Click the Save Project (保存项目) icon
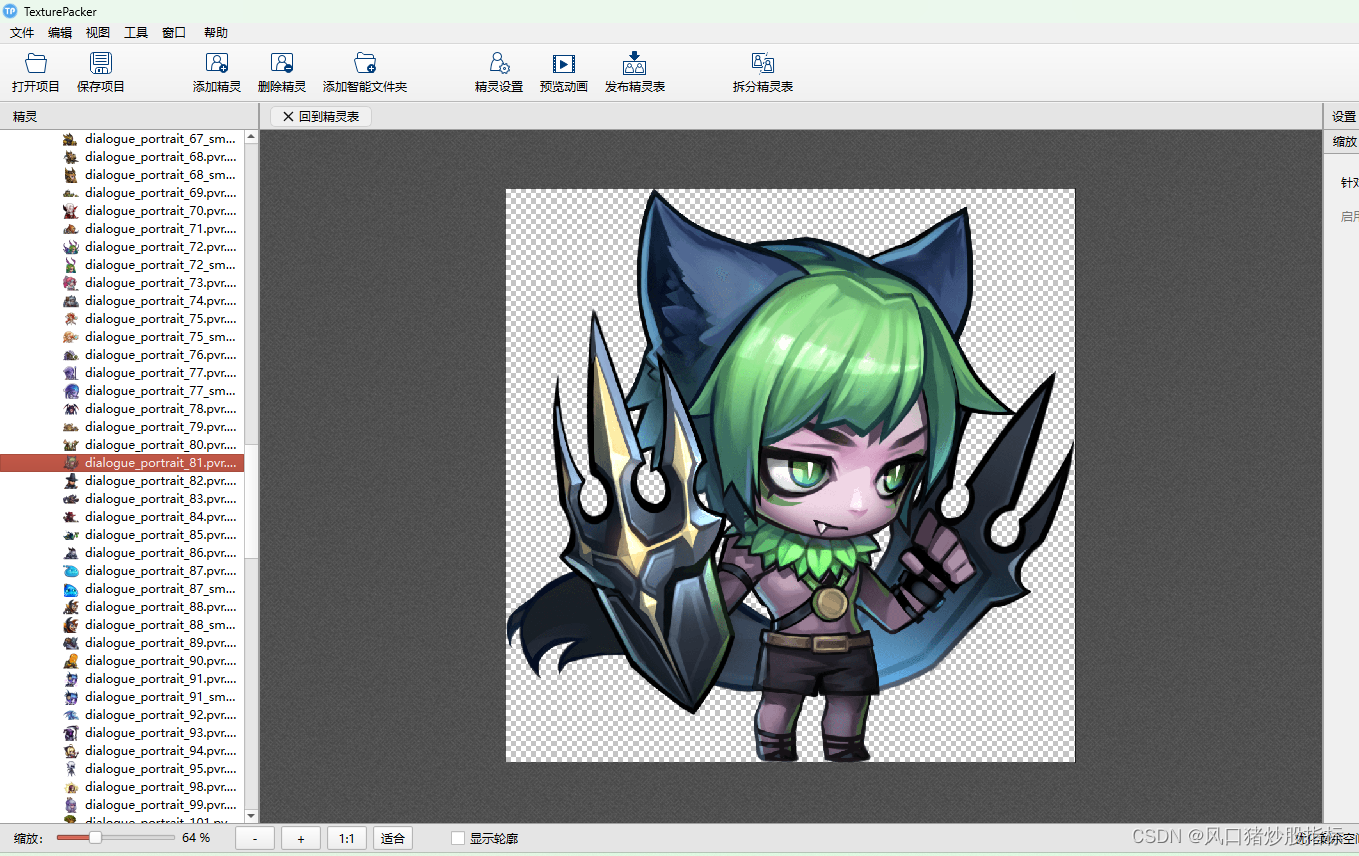The width and height of the screenshot is (1359, 856). click(x=101, y=64)
